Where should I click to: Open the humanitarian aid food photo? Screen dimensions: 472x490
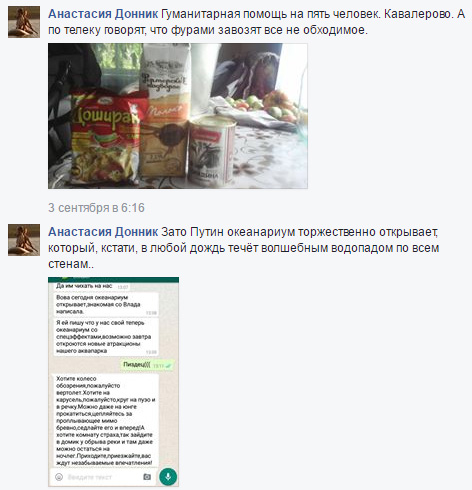pyautogui.click(x=178, y=116)
